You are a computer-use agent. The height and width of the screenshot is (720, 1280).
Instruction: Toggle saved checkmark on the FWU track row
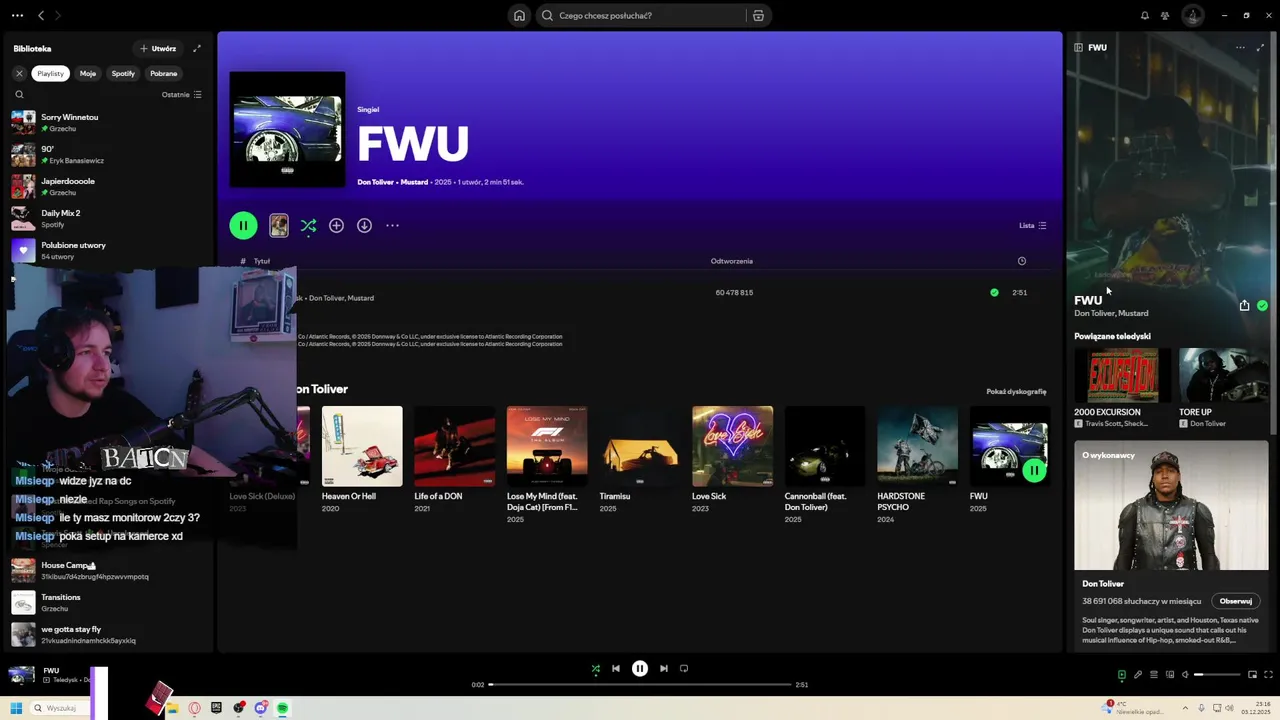(994, 292)
